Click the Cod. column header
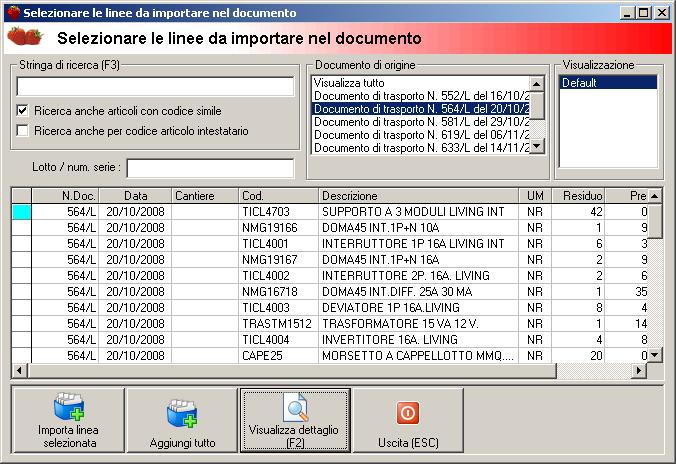Viewport: 676px width, 464px height. coord(279,196)
